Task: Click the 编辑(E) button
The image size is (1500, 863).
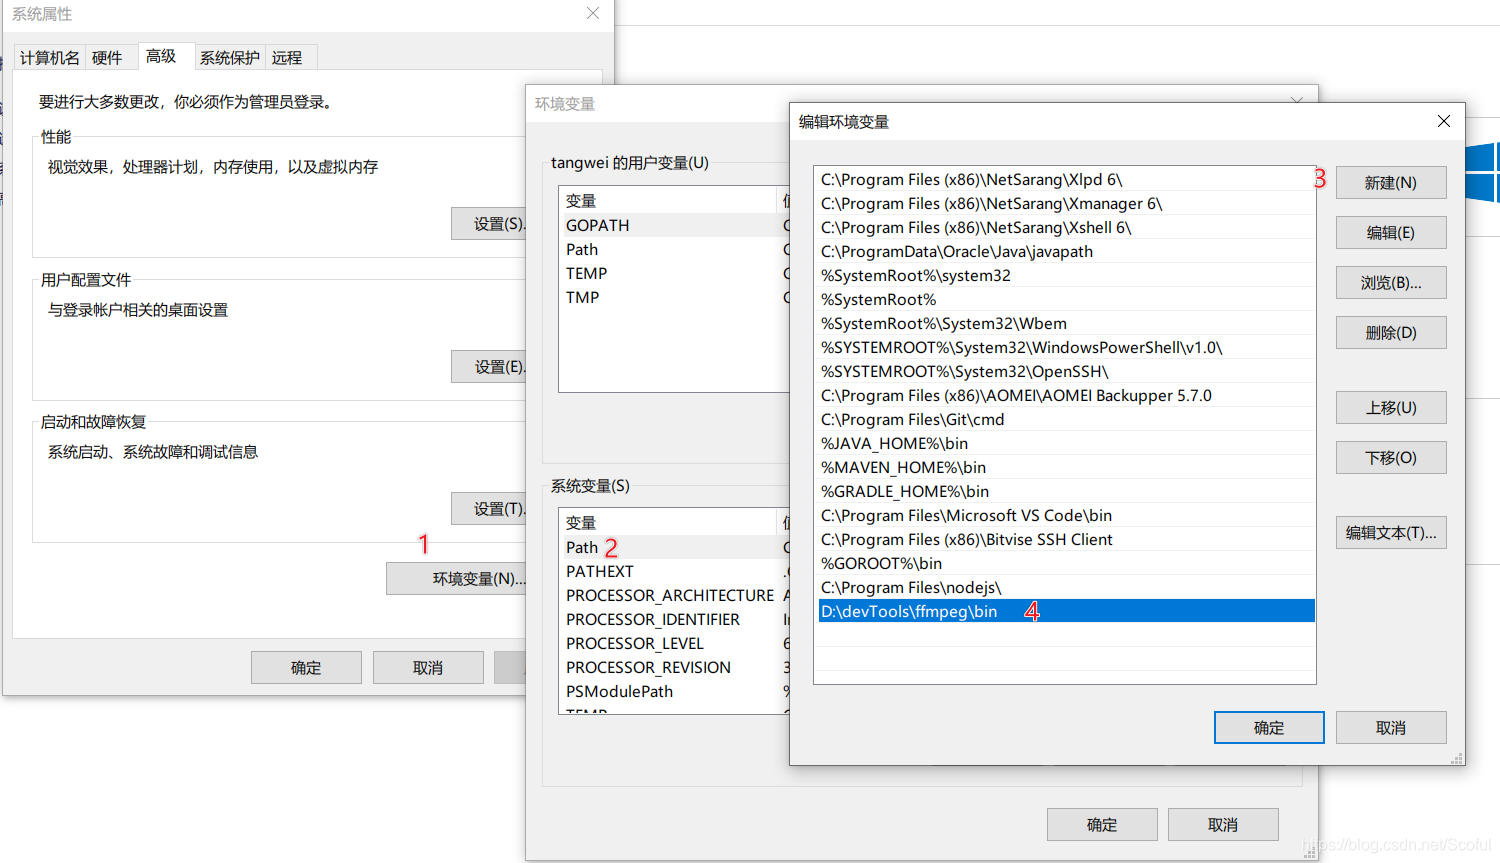Action: click(x=1391, y=233)
